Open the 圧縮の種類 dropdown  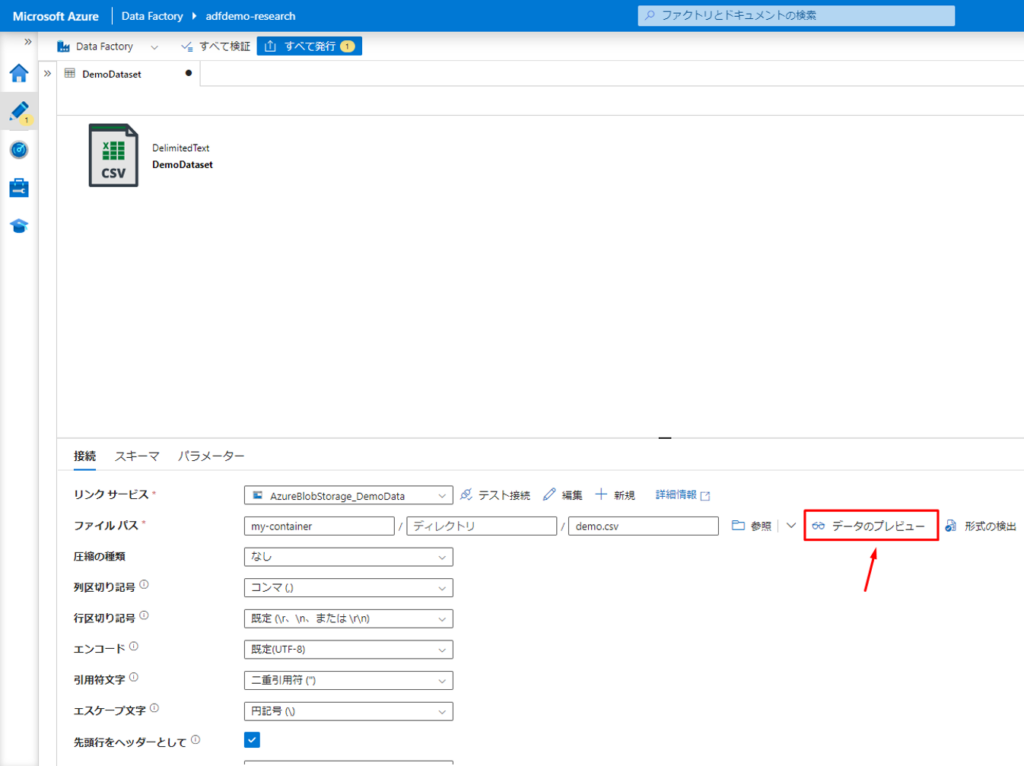coord(348,557)
